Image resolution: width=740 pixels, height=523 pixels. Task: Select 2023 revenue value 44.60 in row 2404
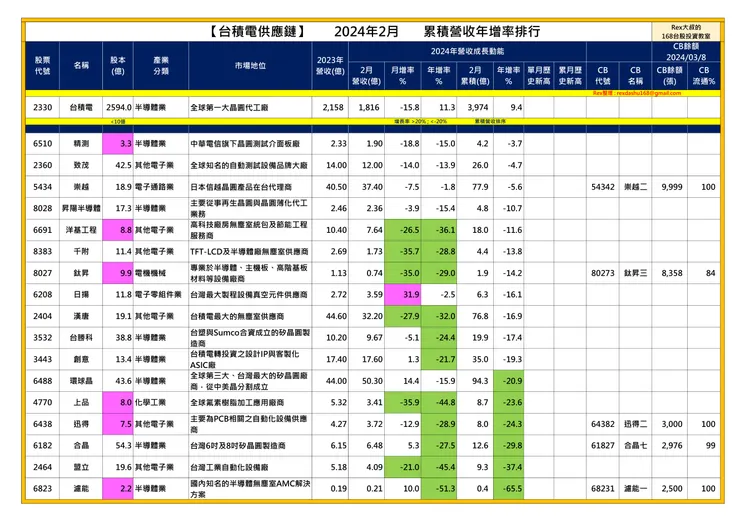point(330,316)
